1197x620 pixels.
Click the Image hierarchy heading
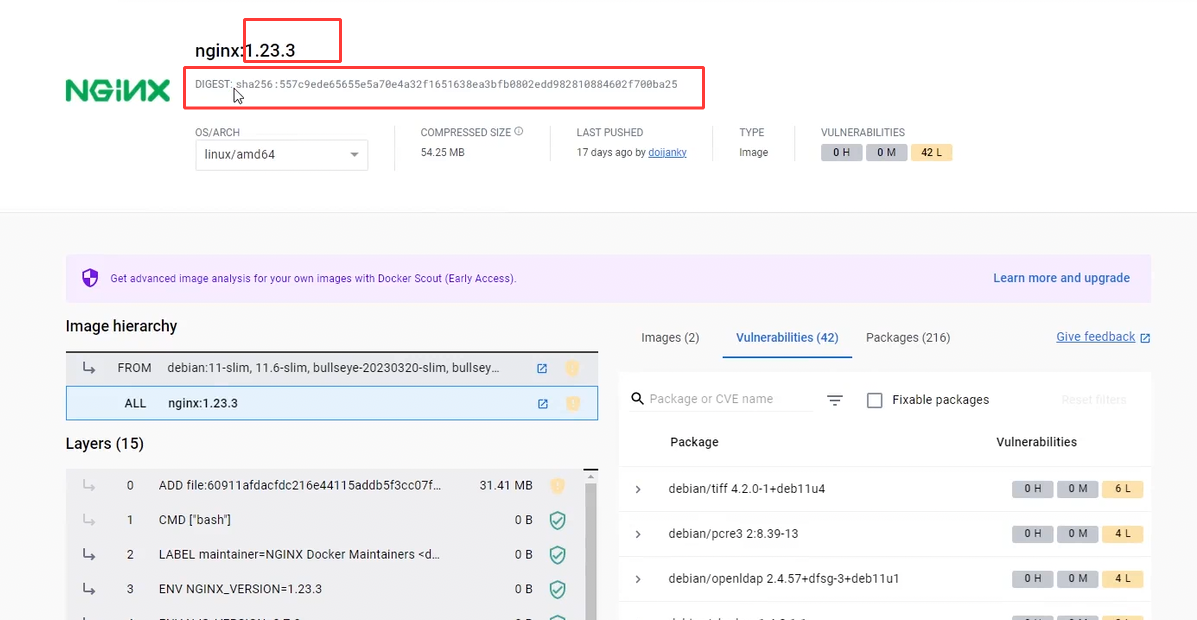pyautogui.click(x=121, y=327)
